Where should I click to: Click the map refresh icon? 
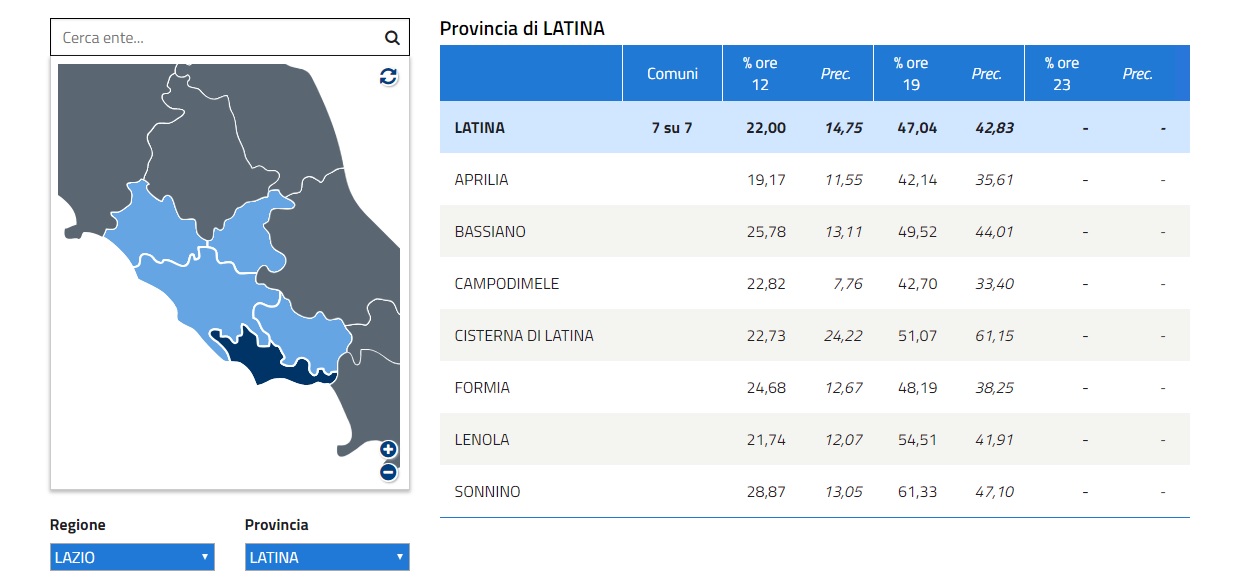[x=388, y=77]
